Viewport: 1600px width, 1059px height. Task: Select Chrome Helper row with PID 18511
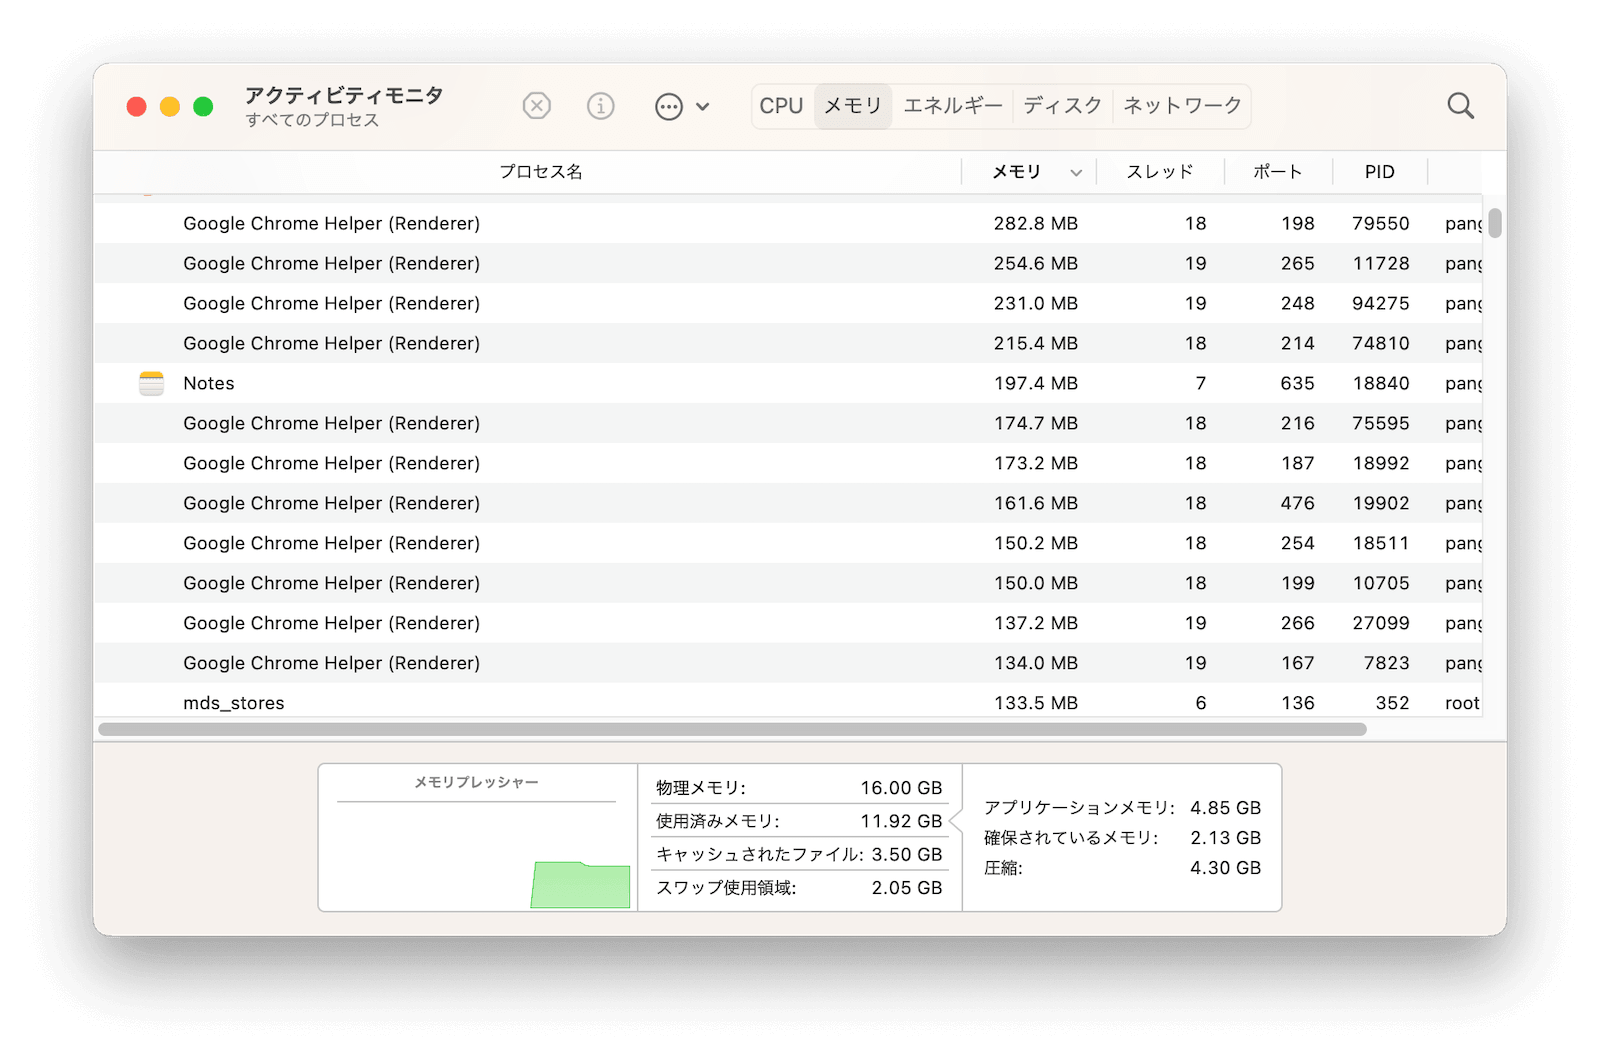coord(788,543)
